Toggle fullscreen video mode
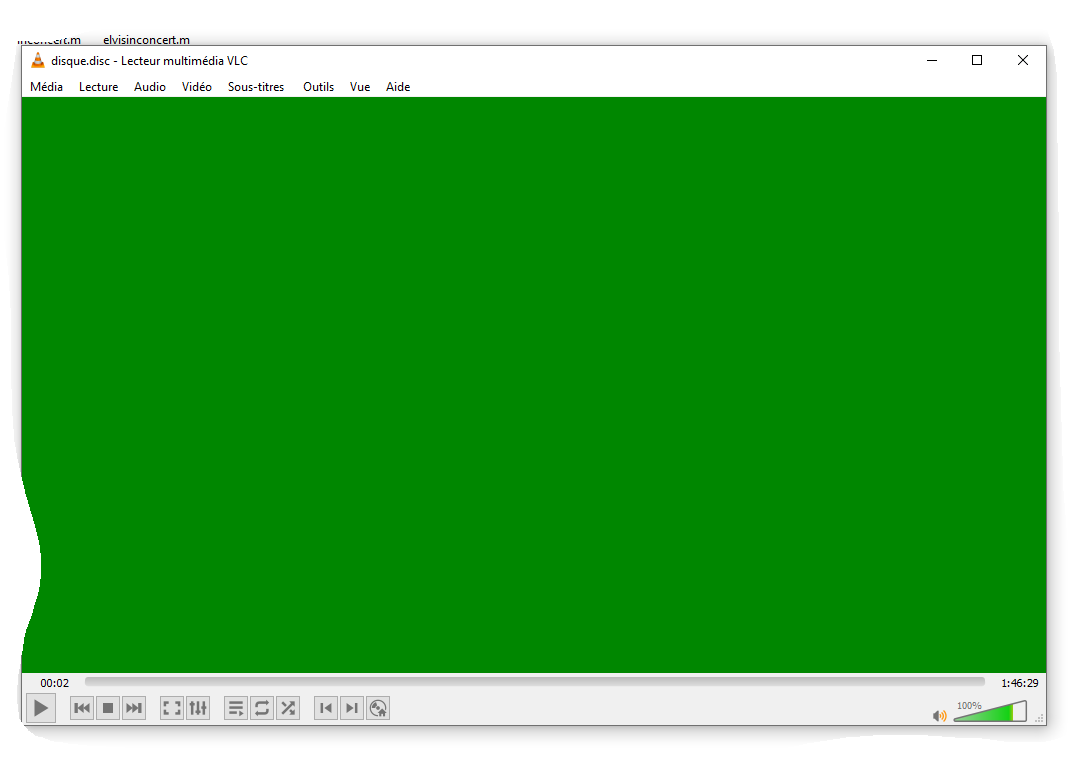Screen dimensions: 1081x767 pyautogui.click(x=172, y=708)
